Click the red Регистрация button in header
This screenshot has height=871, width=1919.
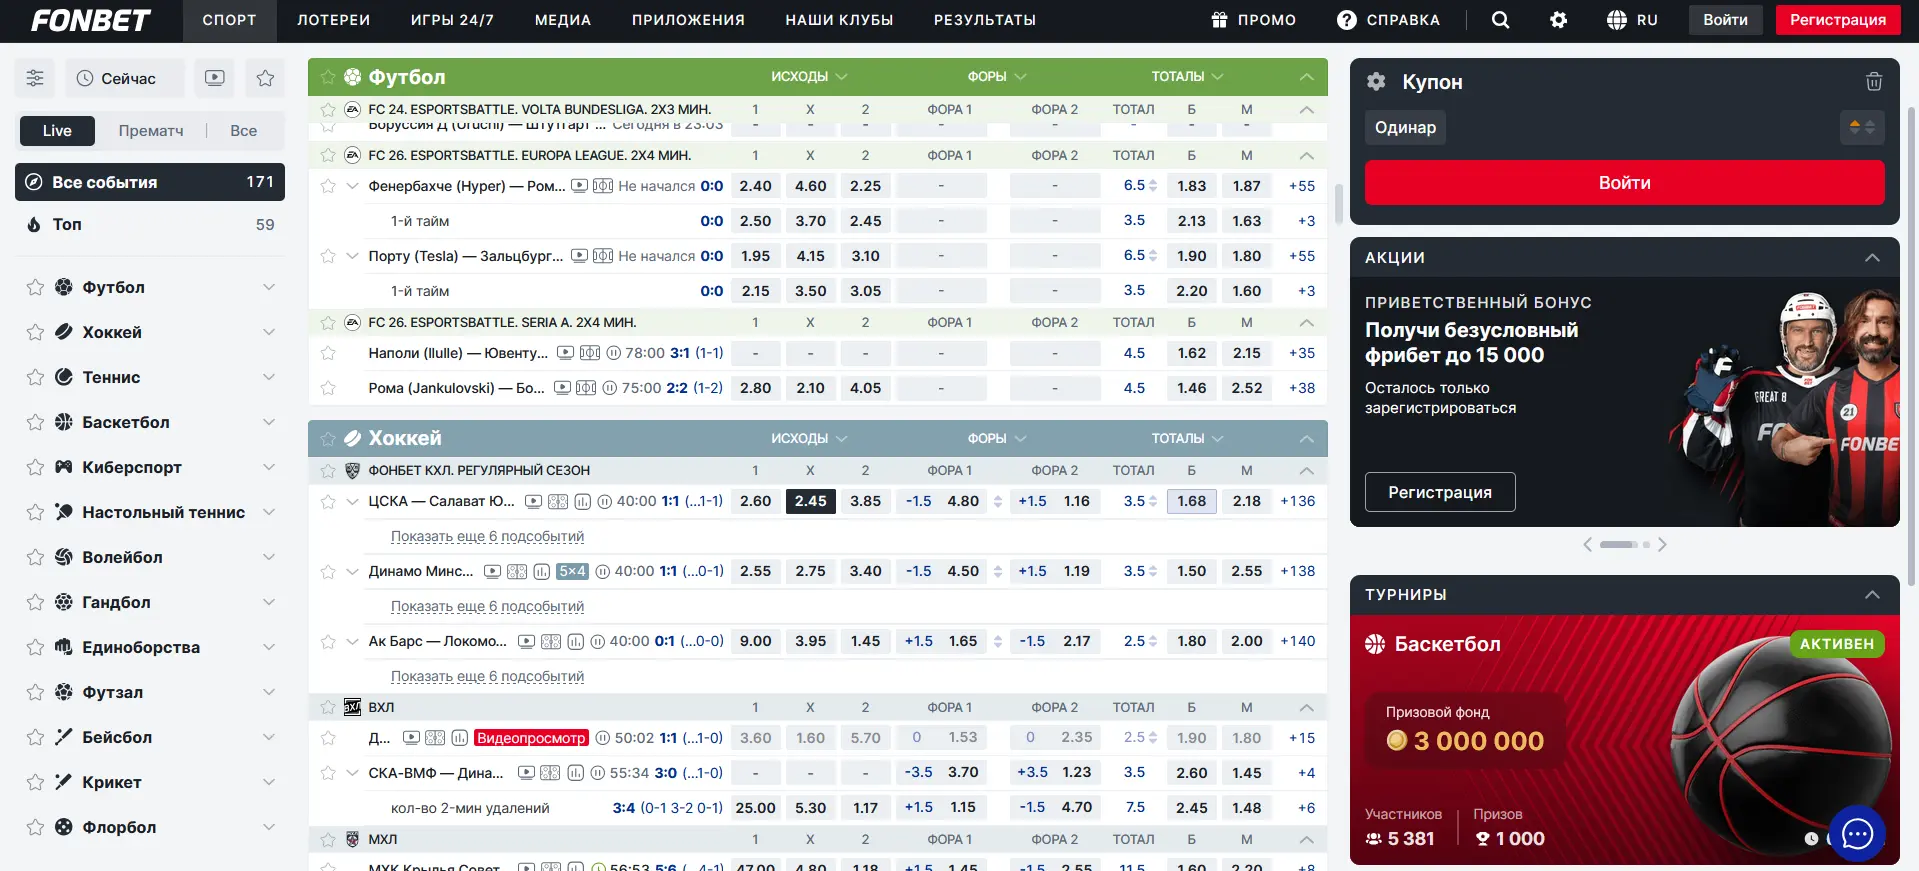(x=1837, y=20)
